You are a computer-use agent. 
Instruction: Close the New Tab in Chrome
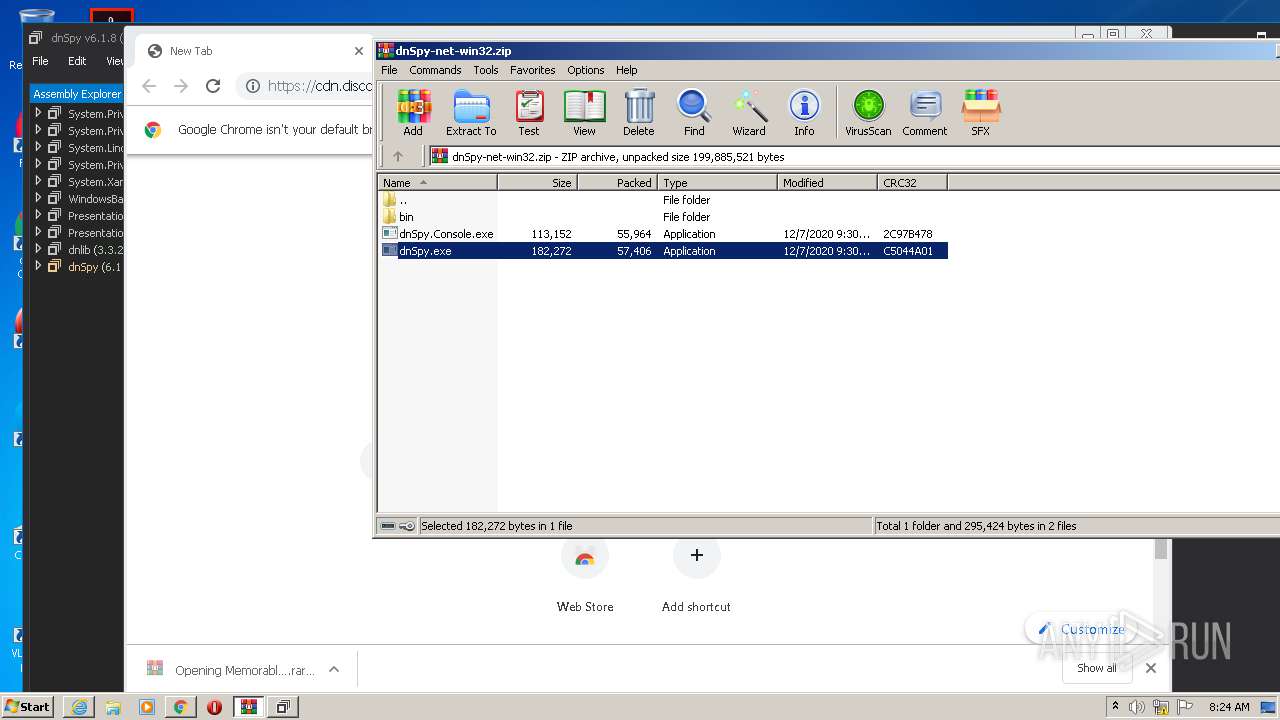click(x=359, y=51)
